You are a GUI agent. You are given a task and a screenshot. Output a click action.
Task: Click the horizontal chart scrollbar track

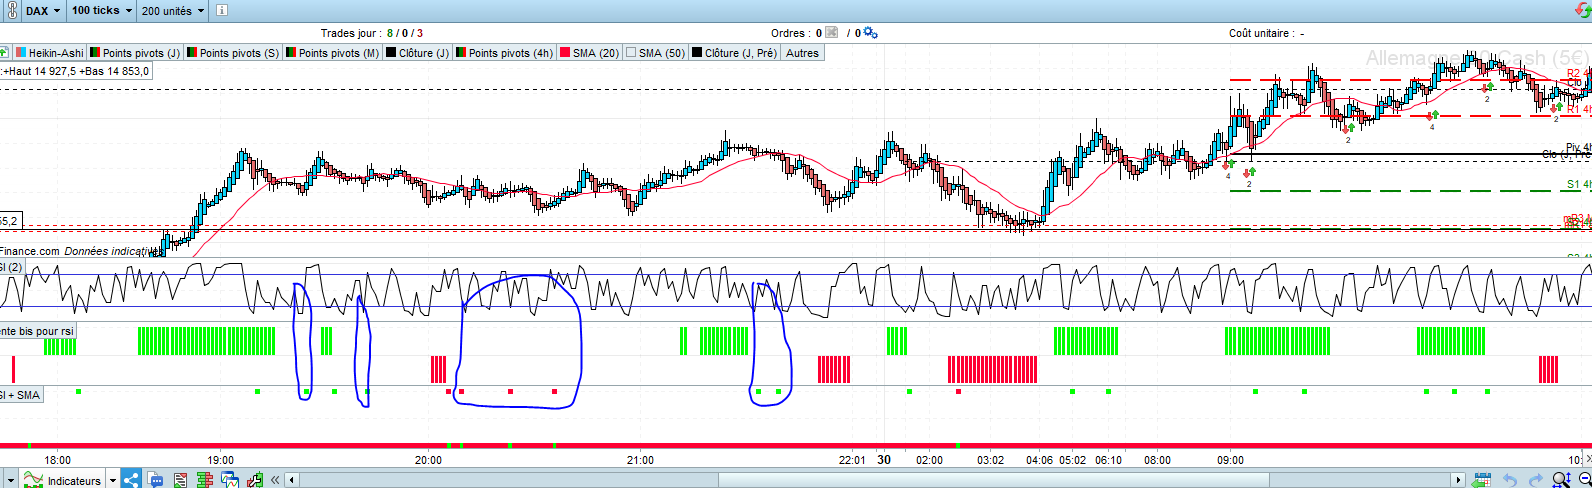[x=875, y=480]
